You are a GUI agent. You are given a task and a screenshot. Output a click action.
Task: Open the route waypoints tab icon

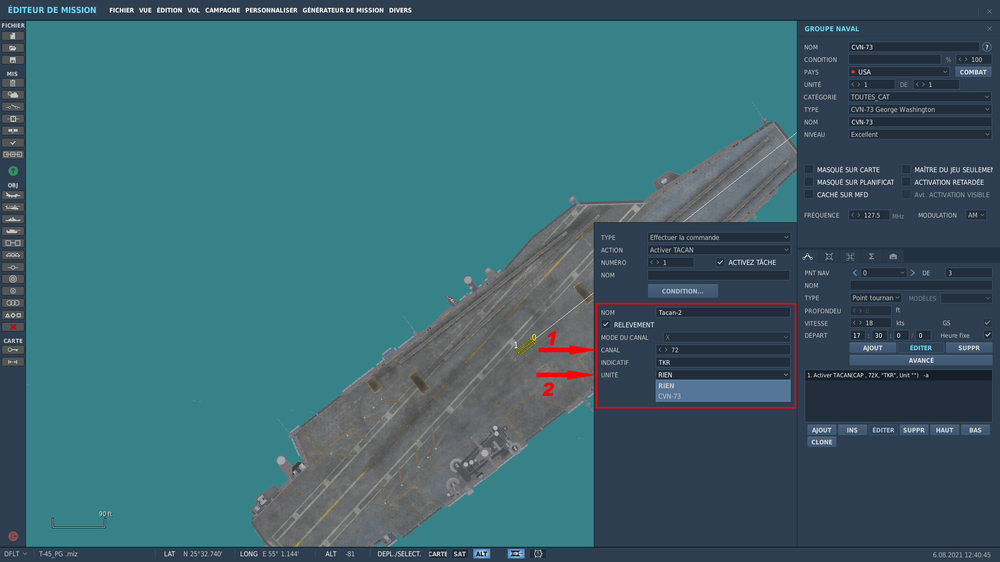(807, 256)
